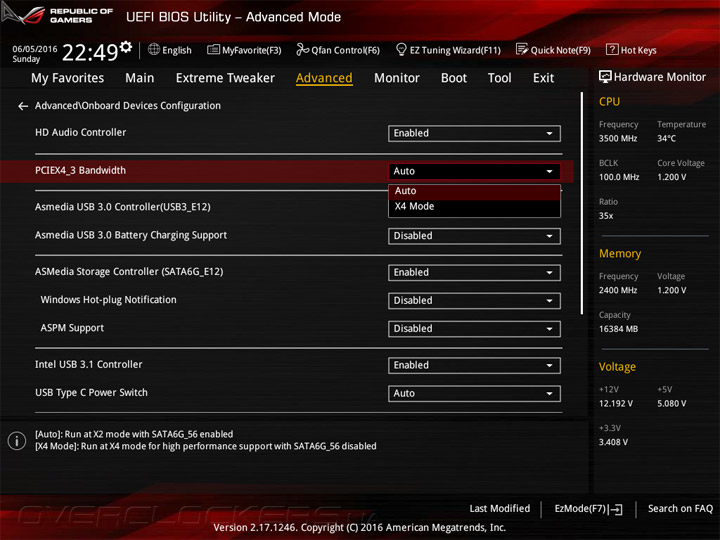Click the Ratio value 35x
Image resolution: width=720 pixels, height=540 pixels.
(x=606, y=216)
